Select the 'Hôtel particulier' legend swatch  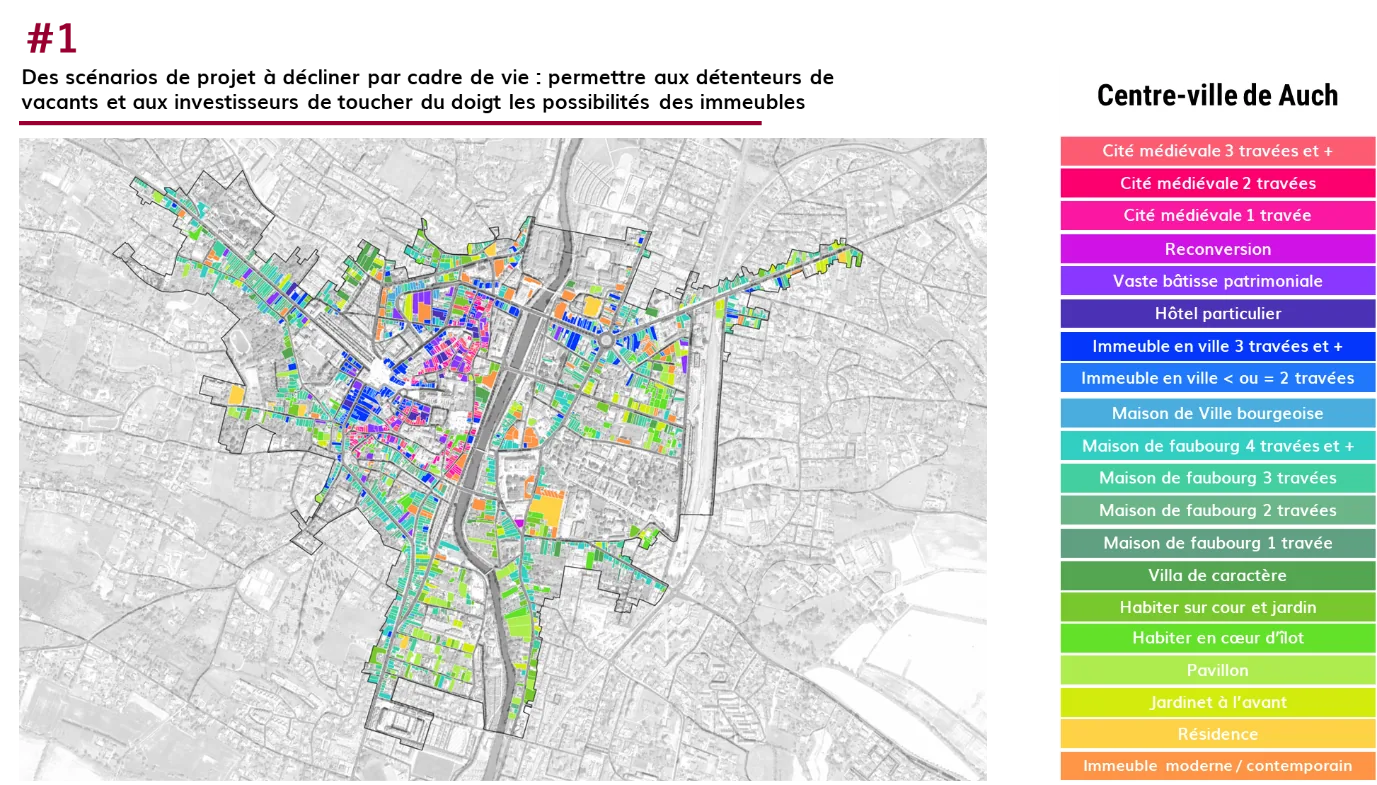[x=1217, y=314]
